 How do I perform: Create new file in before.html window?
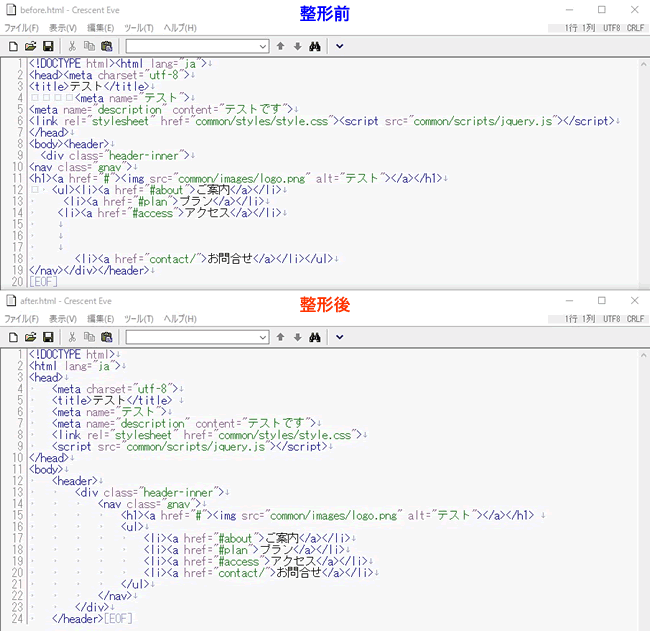coord(13,46)
